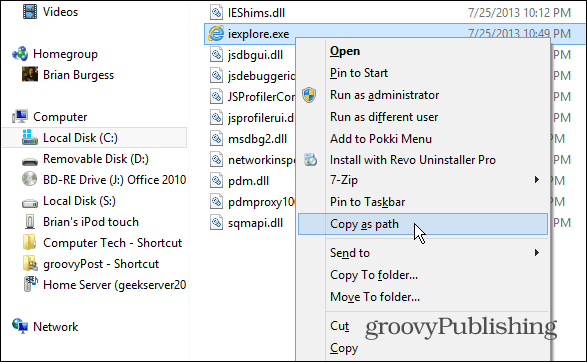
Task: Click the networkinspection file icon
Action: pos(216,160)
